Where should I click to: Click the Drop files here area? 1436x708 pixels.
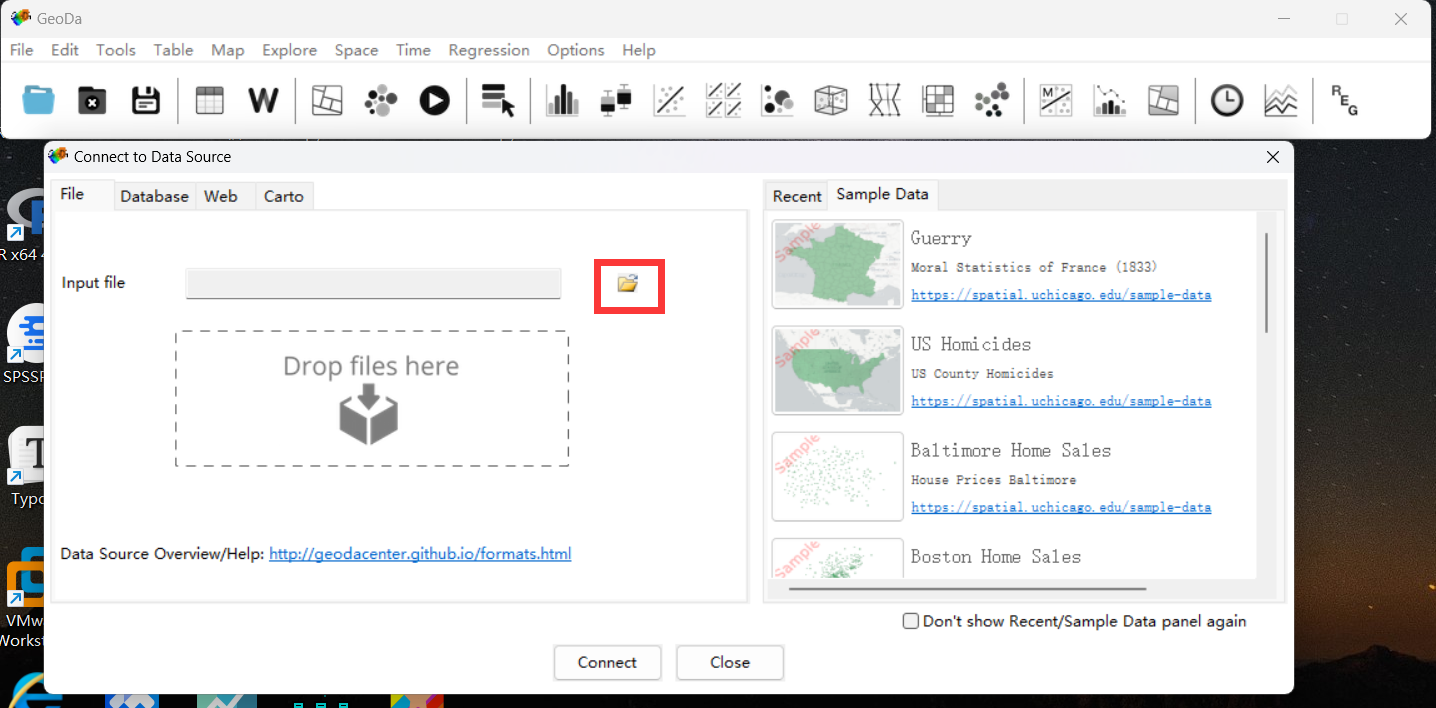click(x=372, y=398)
